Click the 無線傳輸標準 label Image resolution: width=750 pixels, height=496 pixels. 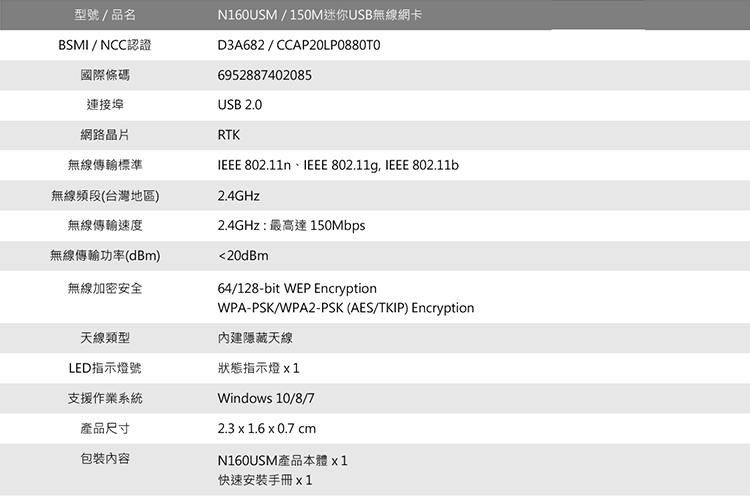[x=105, y=164]
